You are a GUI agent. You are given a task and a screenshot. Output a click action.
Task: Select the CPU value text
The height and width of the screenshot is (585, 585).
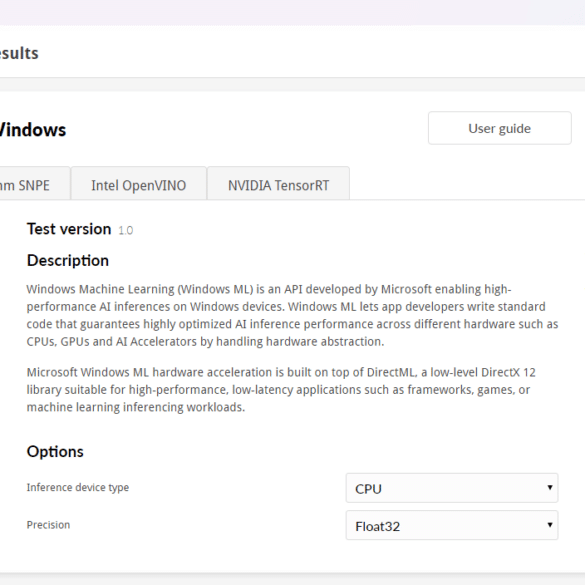point(368,489)
